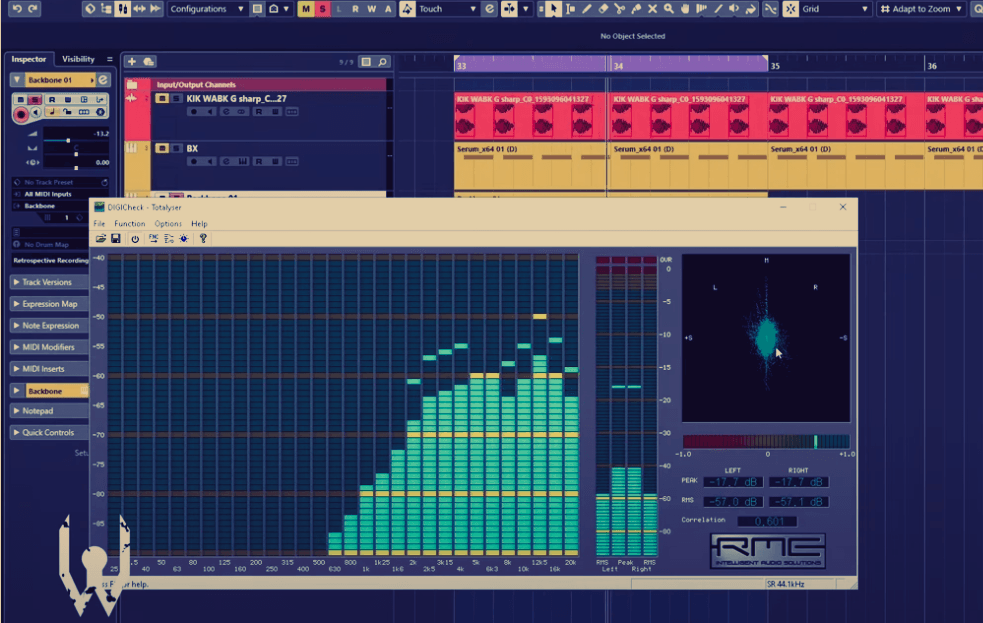
Task: Select the Zoom magnifier tool
Action: (x=668, y=9)
